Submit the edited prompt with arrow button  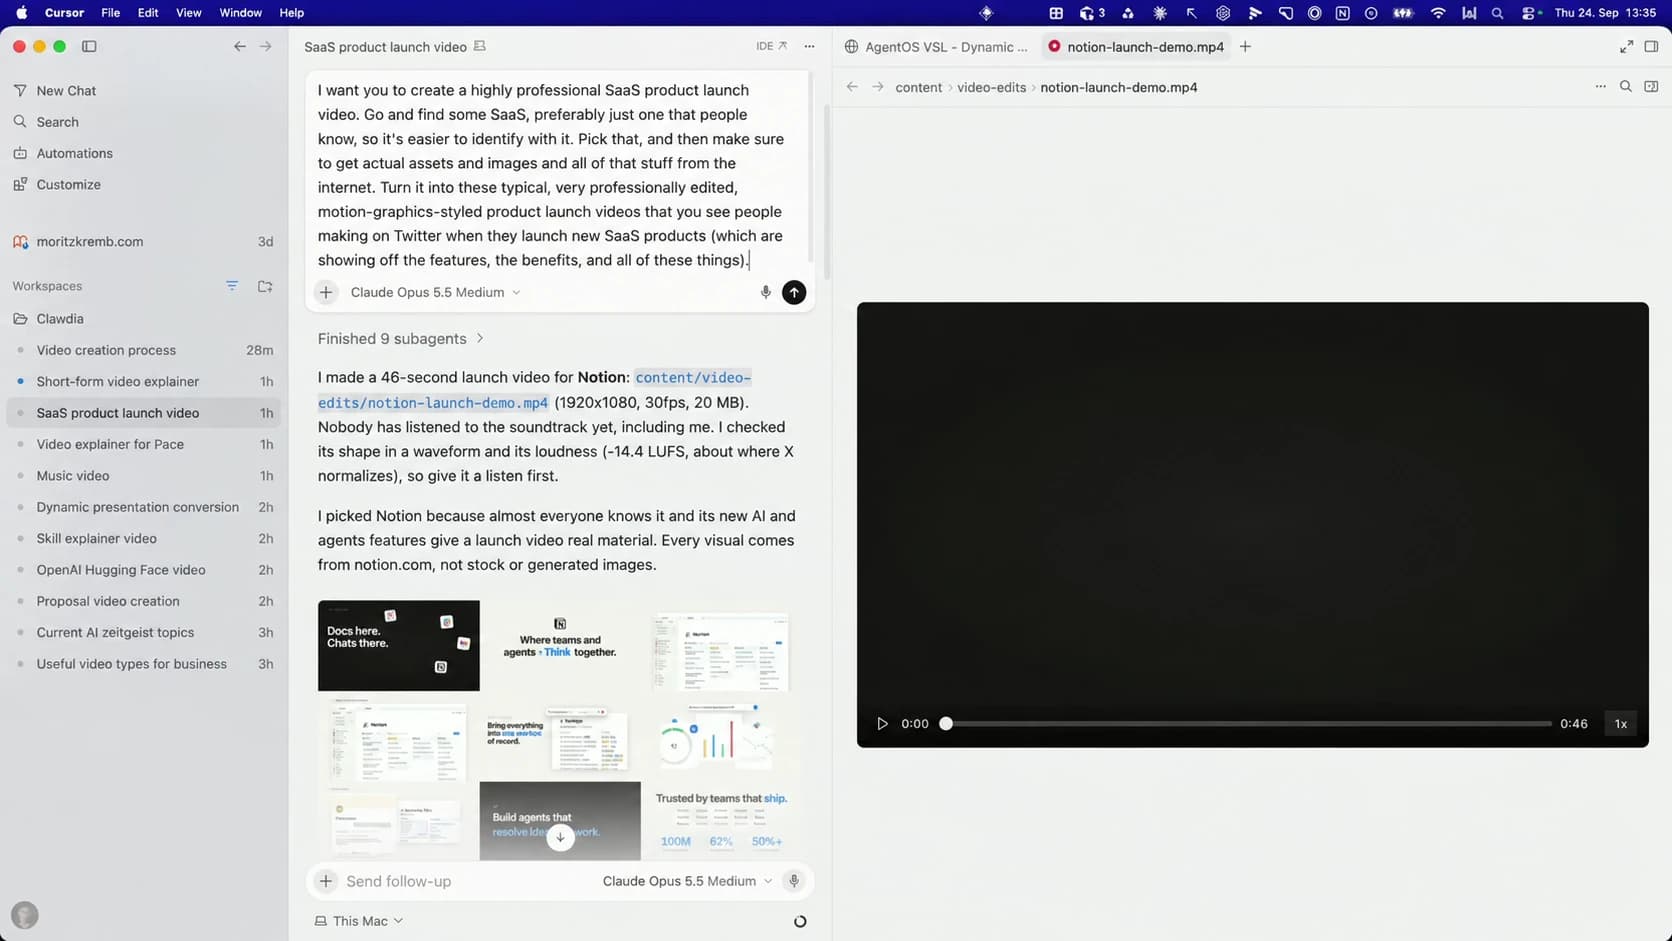tap(794, 292)
